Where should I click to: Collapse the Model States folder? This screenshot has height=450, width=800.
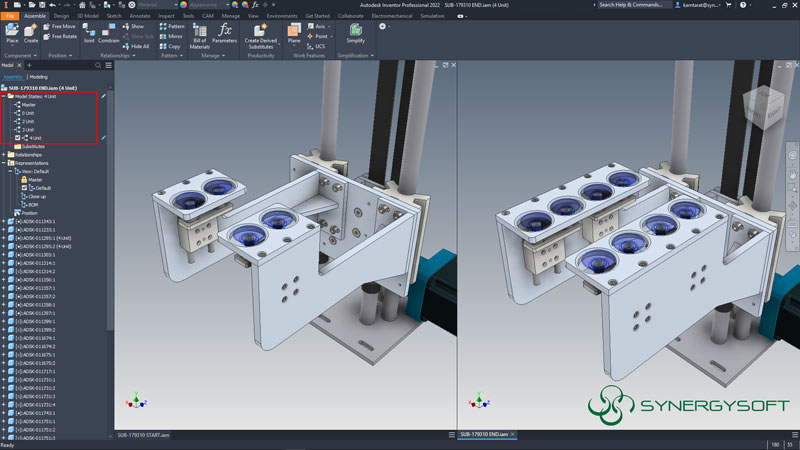(4, 97)
